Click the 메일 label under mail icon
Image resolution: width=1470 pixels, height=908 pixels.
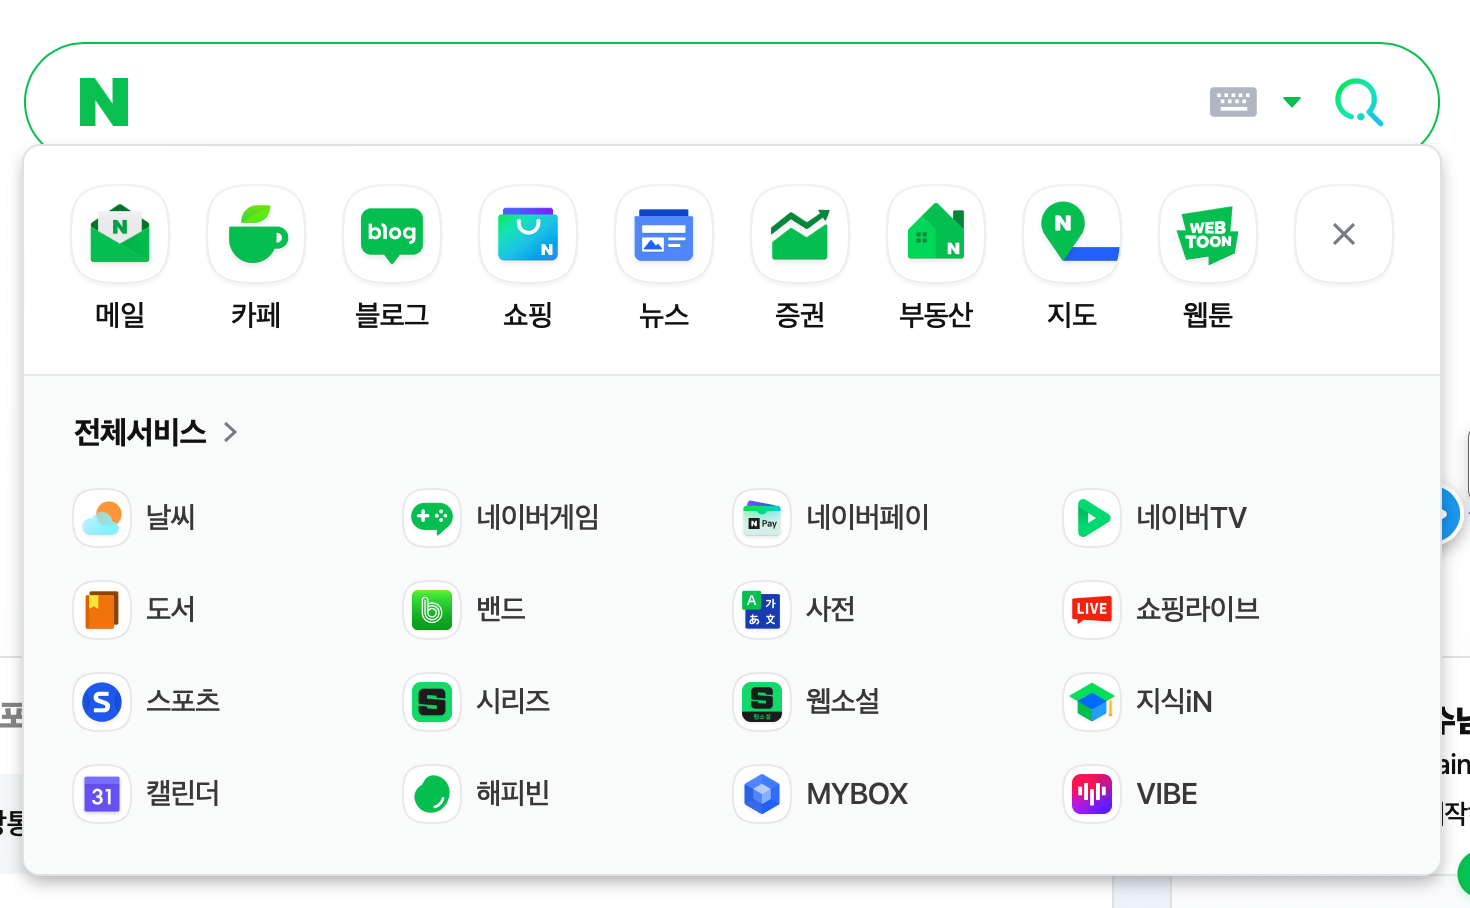pos(120,315)
